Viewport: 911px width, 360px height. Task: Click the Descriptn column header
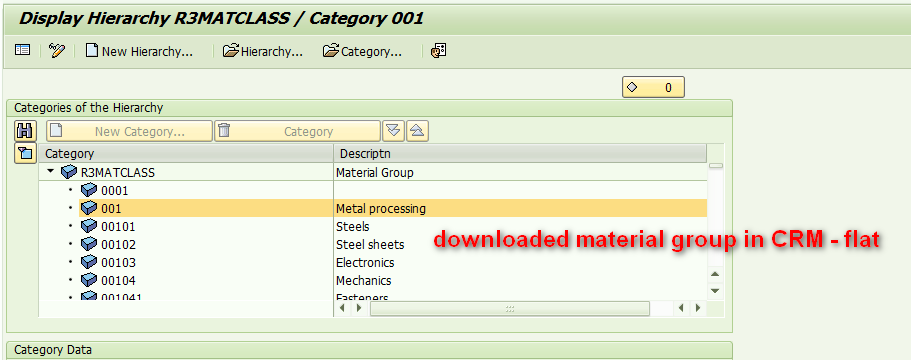pyautogui.click(x=520, y=154)
